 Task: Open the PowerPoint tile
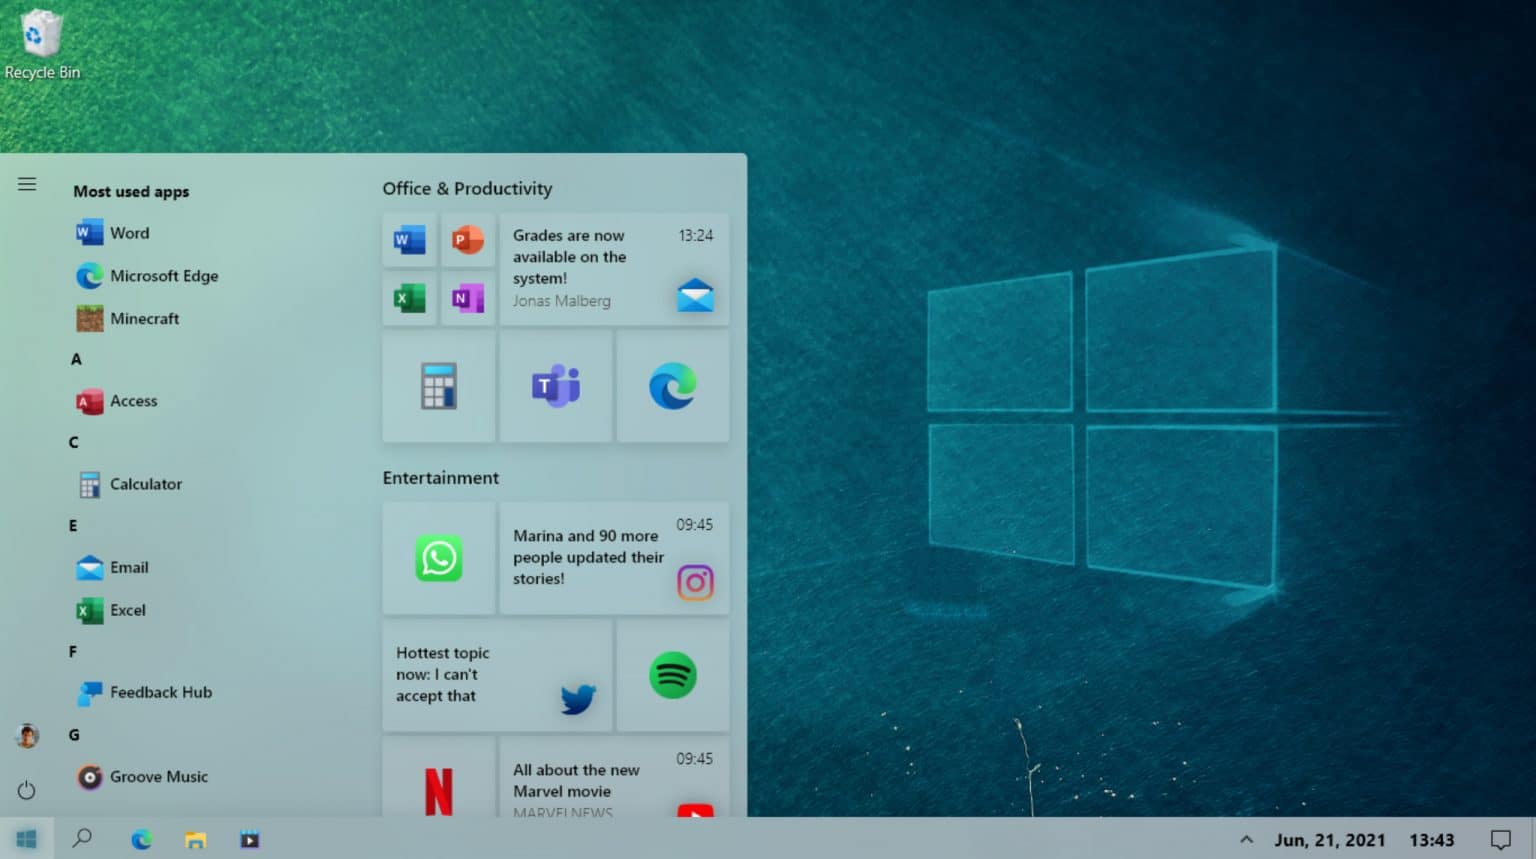[468, 240]
